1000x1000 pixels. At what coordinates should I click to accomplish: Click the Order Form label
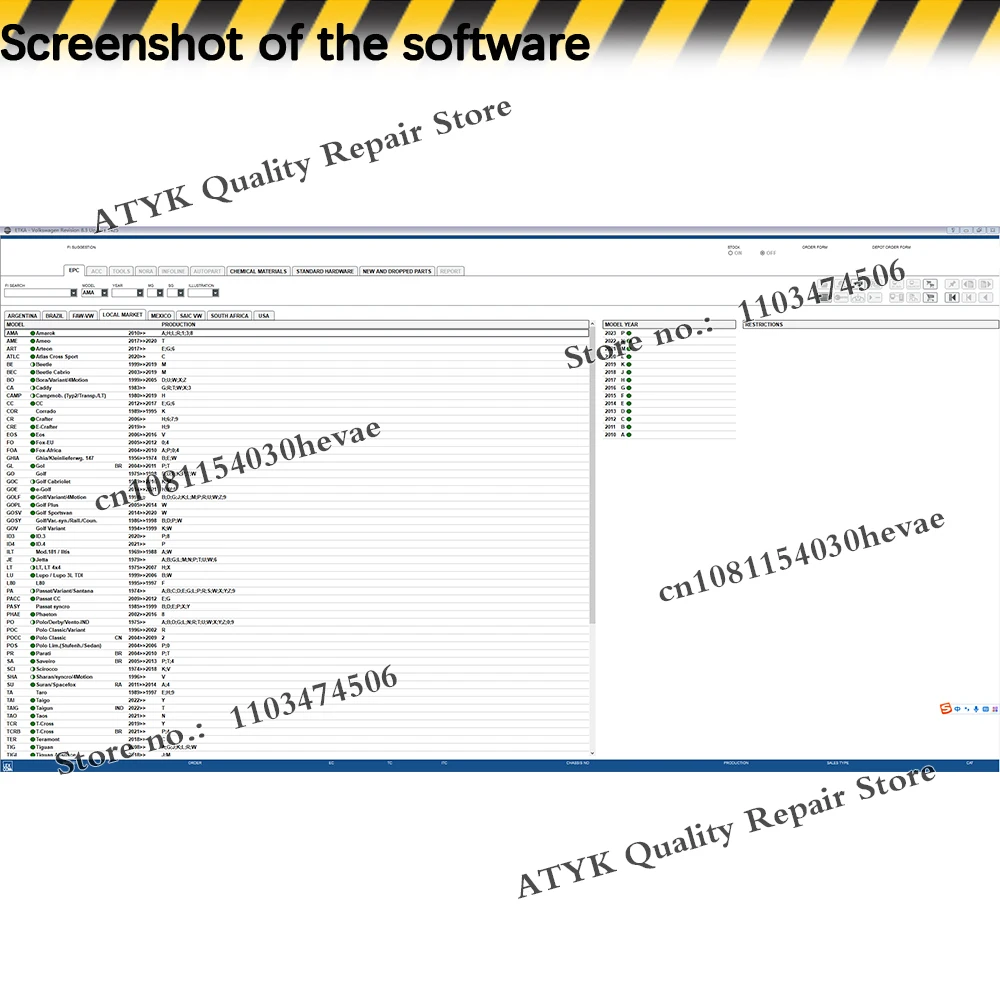tap(814, 247)
